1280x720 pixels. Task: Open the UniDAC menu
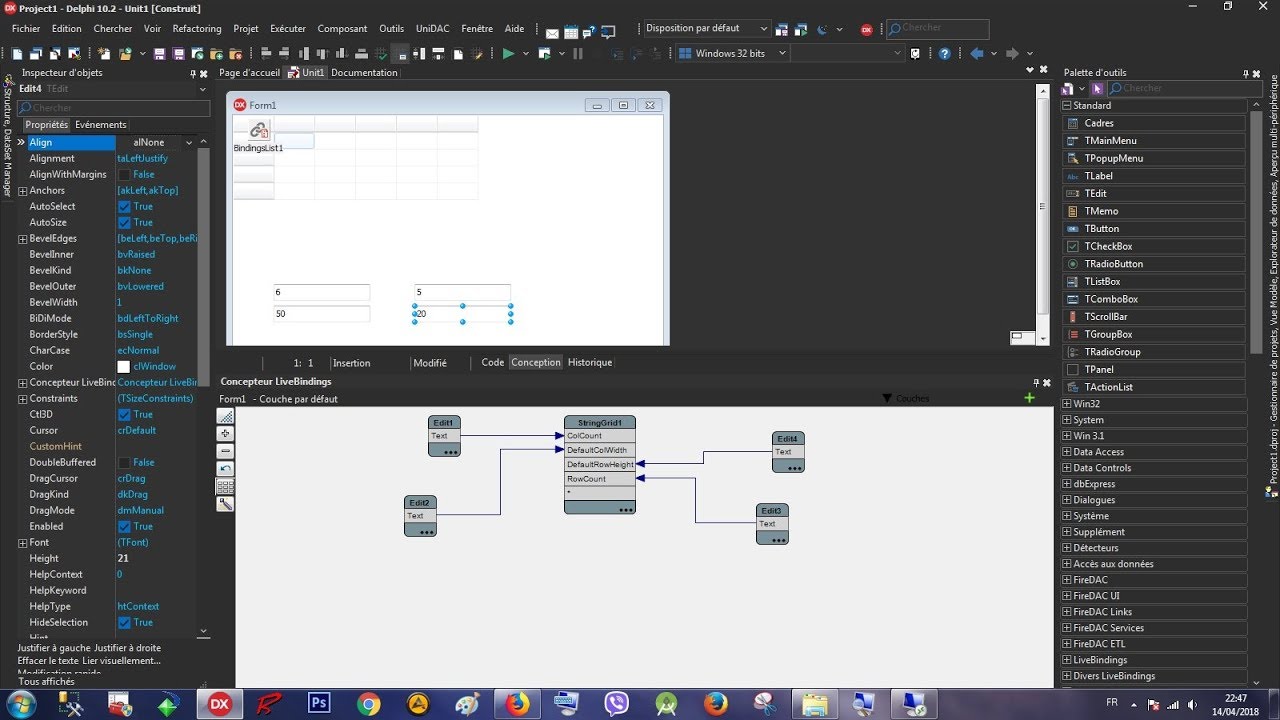coord(433,29)
